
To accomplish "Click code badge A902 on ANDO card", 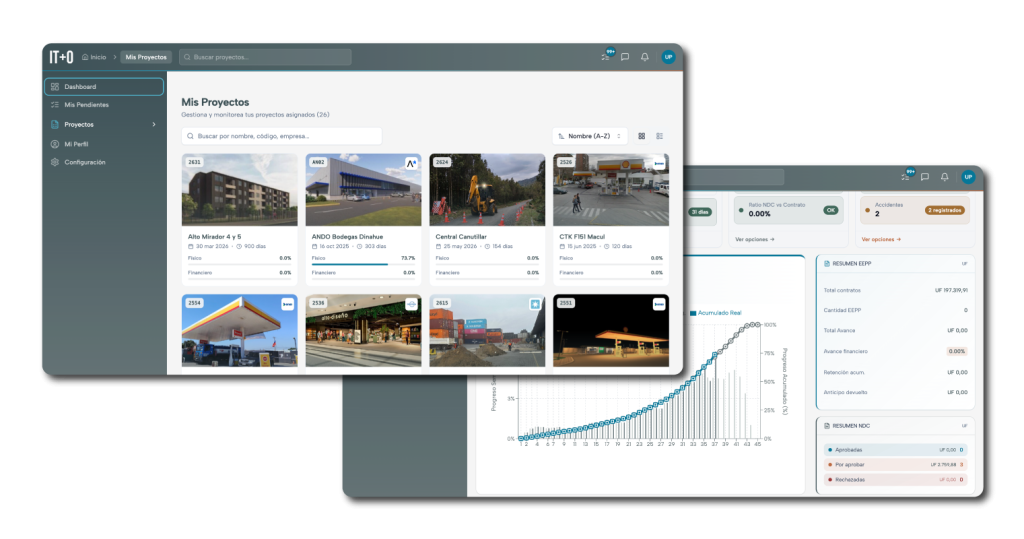I will click(318, 162).
